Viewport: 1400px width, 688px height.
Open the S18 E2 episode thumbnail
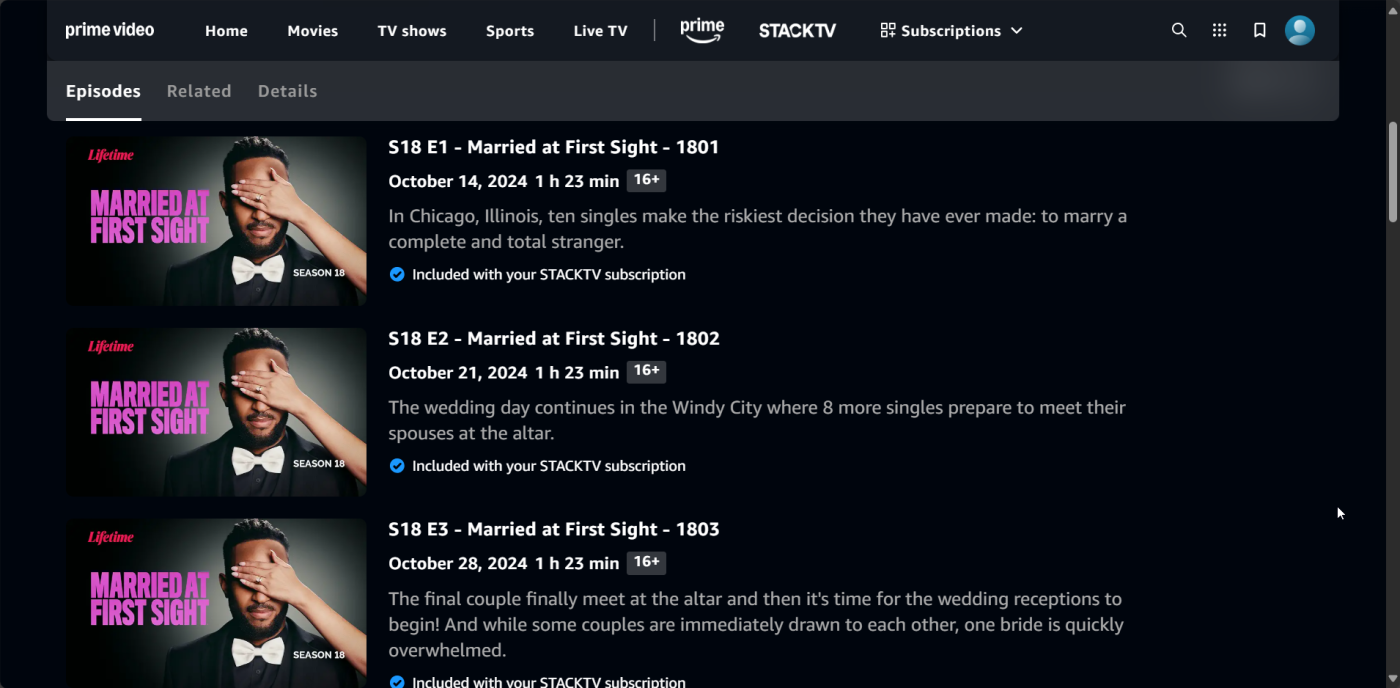pyautogui.click(x=216, y=412)
